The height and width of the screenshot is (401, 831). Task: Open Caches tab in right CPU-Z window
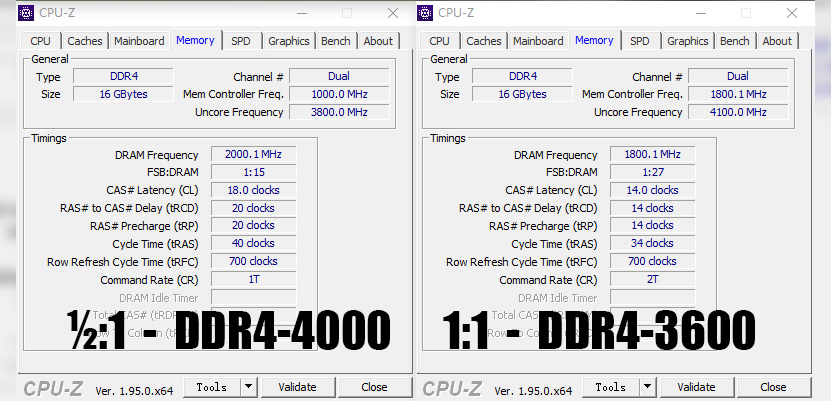[x=484, y=41]
